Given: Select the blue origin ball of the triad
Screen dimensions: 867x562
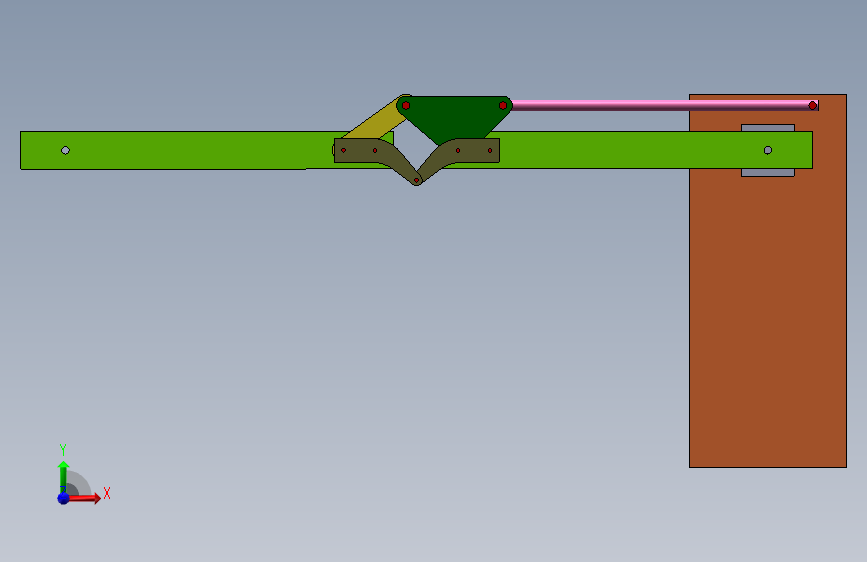Looking at the screenshot, I should click(x=63, y=498).
